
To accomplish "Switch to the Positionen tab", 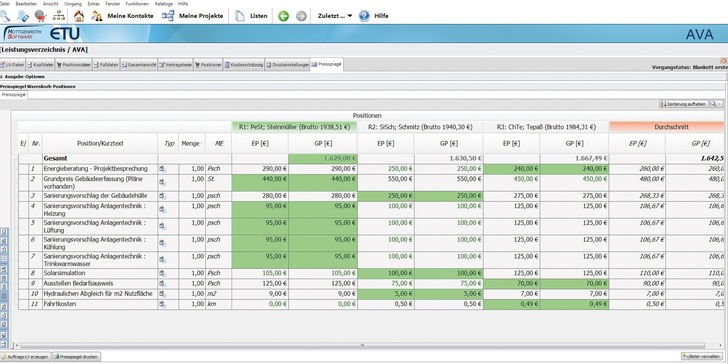I will [x=208, y=65].
